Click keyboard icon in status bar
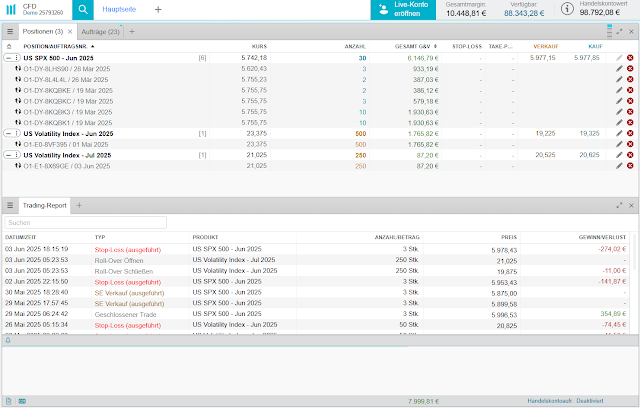640x408 pixels. click(x=22, y=401)
